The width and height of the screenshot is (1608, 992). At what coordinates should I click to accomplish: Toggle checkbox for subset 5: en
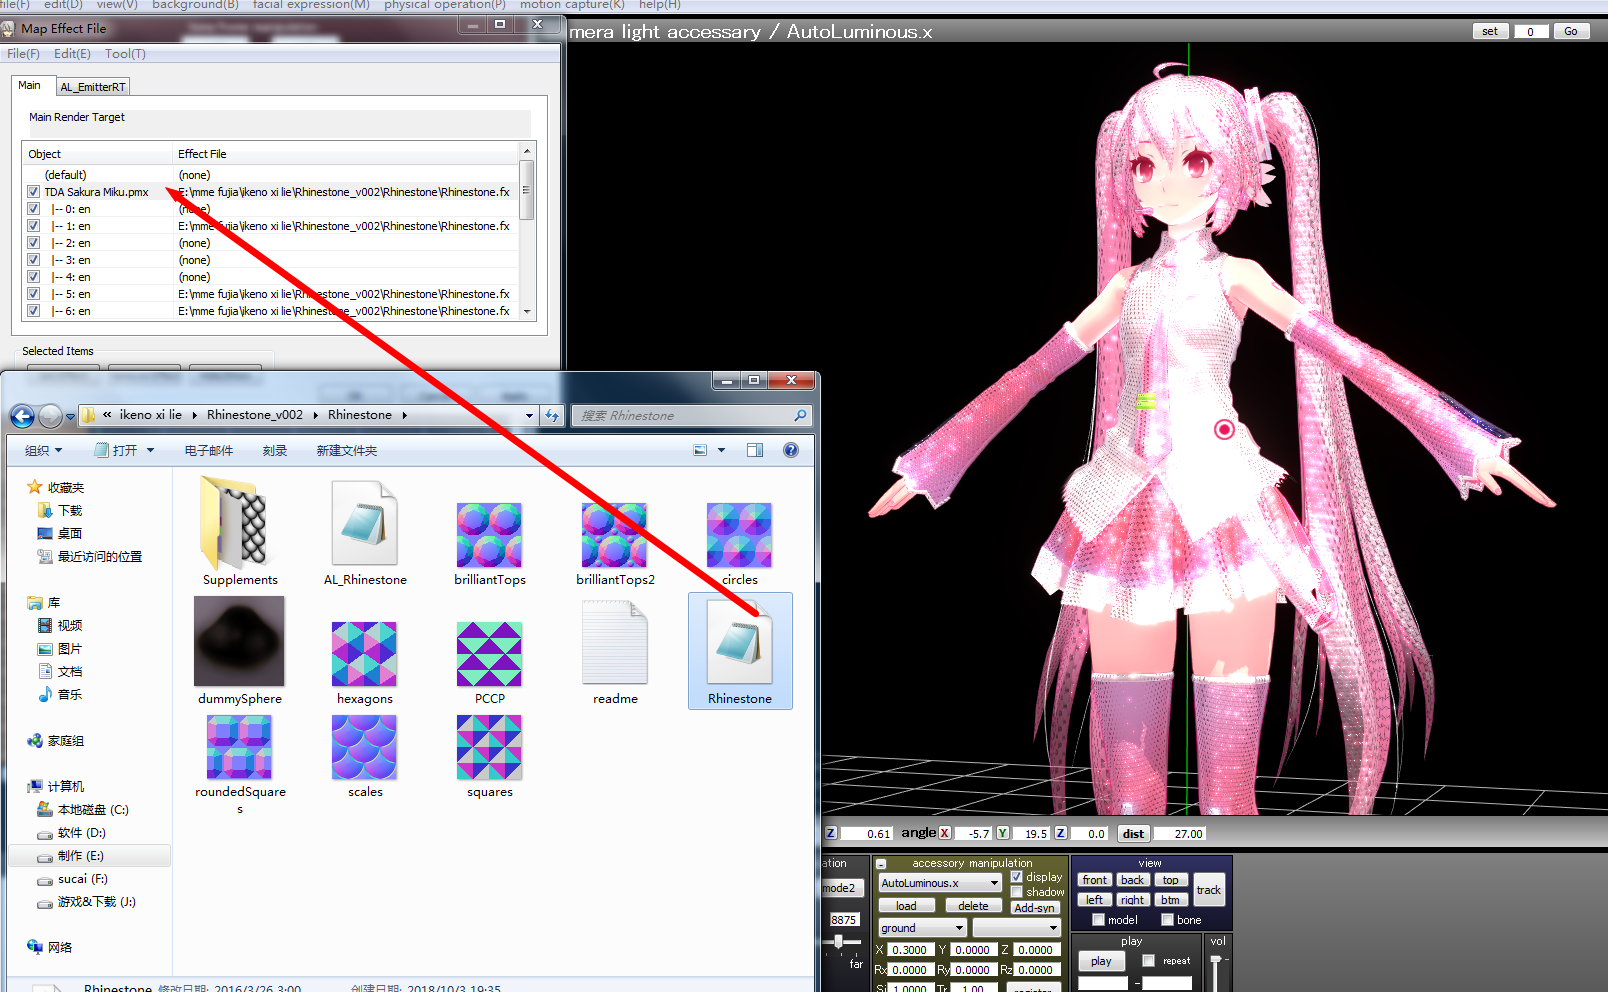click(x=33, y=294)
